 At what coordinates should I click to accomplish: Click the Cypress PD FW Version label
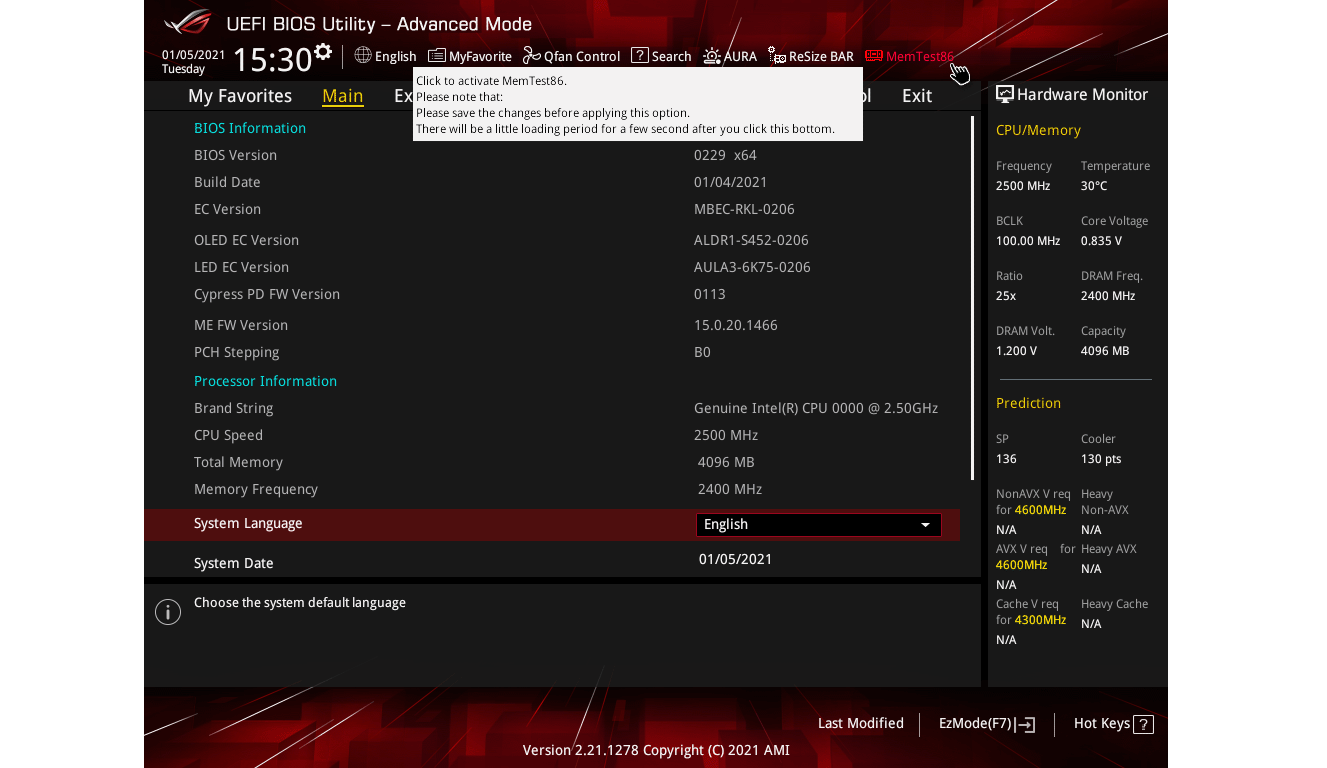(267, 294)
